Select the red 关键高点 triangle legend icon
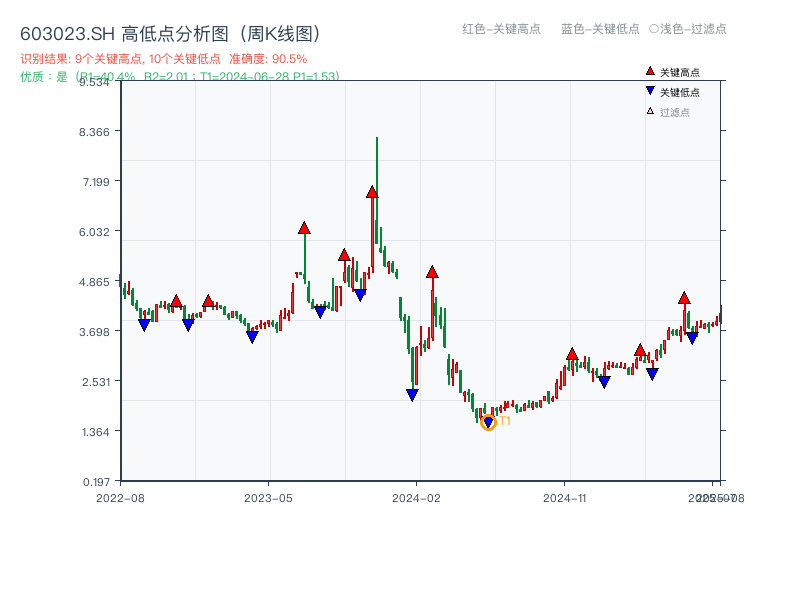Image resolution: width=800 pixels, height=600 pixels. click(x=648, y=72)
